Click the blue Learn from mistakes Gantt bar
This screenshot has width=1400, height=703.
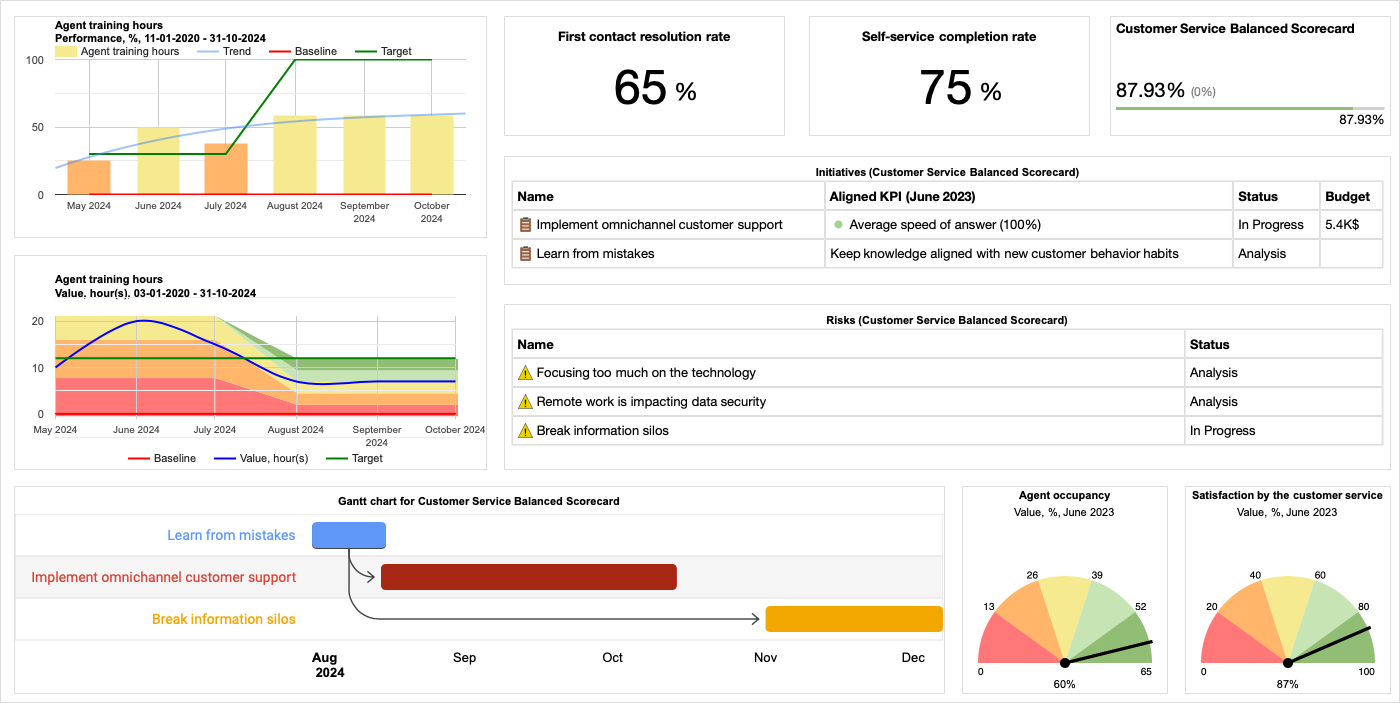pos(349,535)
